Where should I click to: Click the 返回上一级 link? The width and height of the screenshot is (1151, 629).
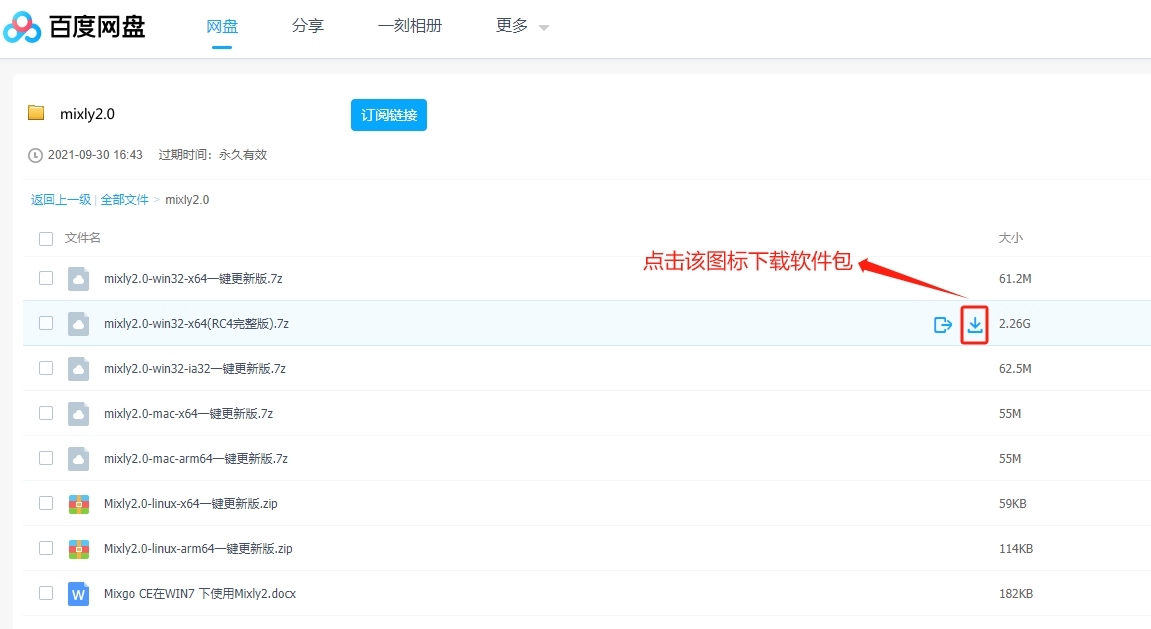[61, 200]
